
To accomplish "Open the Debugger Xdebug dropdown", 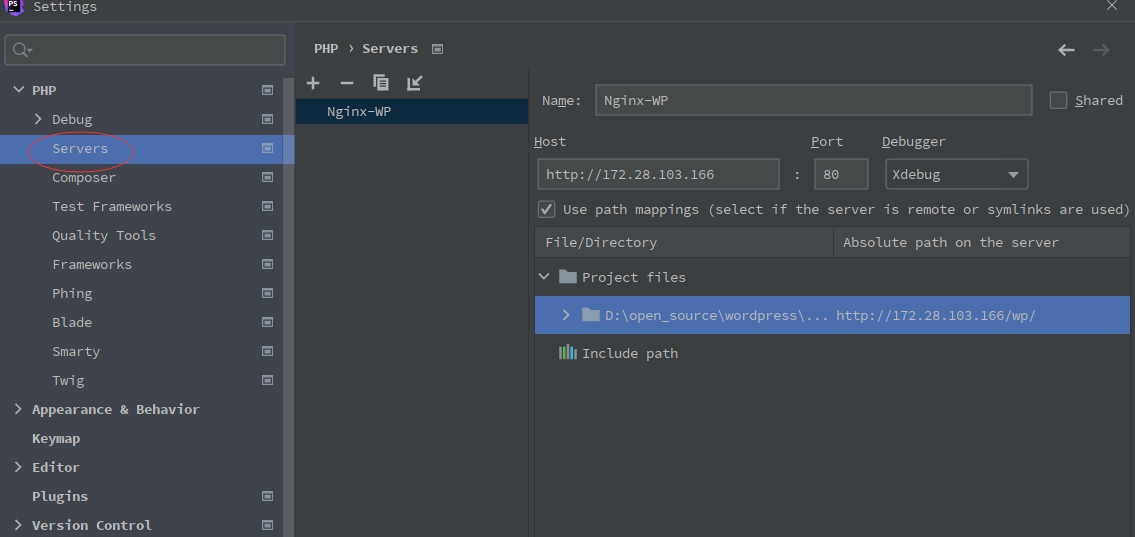I will (x=955, y=174).
